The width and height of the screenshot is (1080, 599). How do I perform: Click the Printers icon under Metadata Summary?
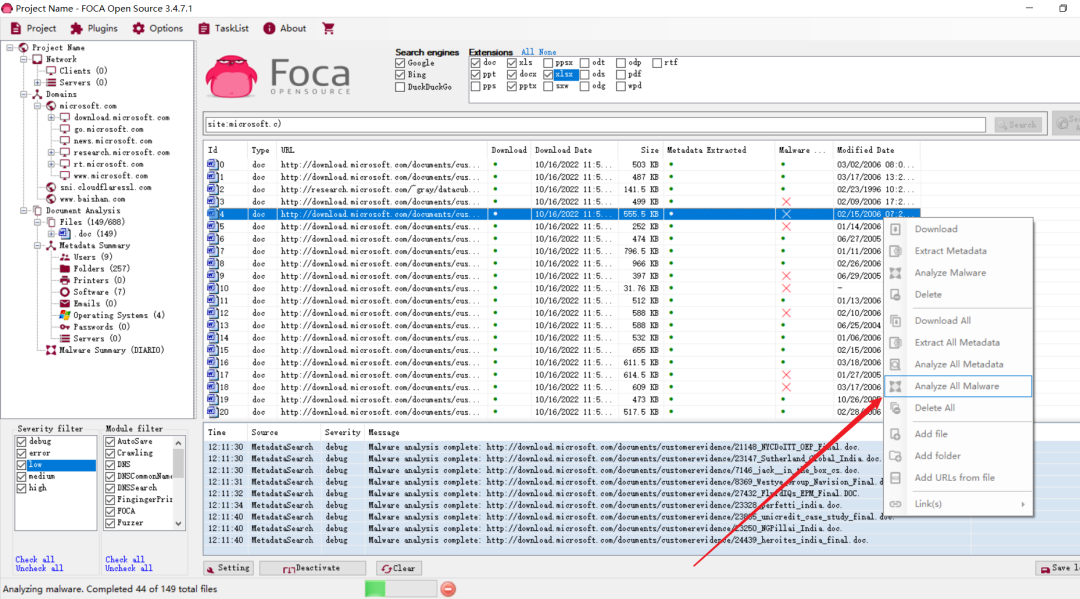pyautogui.click(x=65, y=280)
